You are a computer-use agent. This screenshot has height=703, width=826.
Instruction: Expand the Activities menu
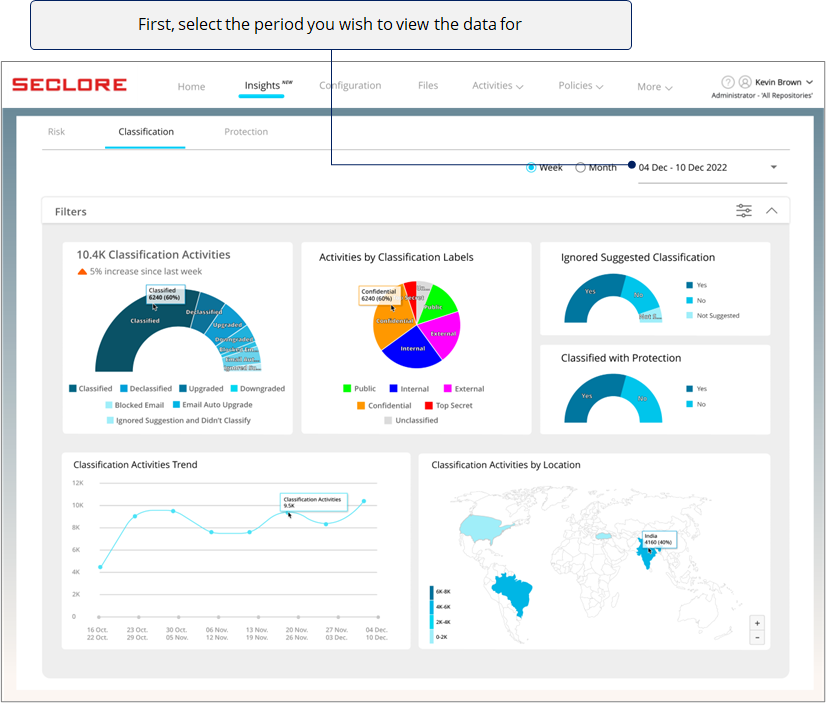click(497, 86)
